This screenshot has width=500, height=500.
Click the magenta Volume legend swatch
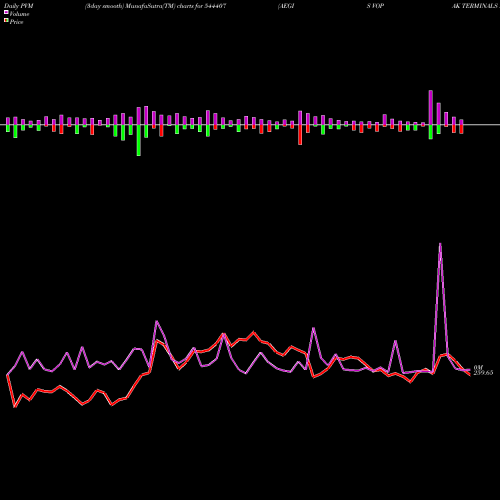[x=6, y=13]
